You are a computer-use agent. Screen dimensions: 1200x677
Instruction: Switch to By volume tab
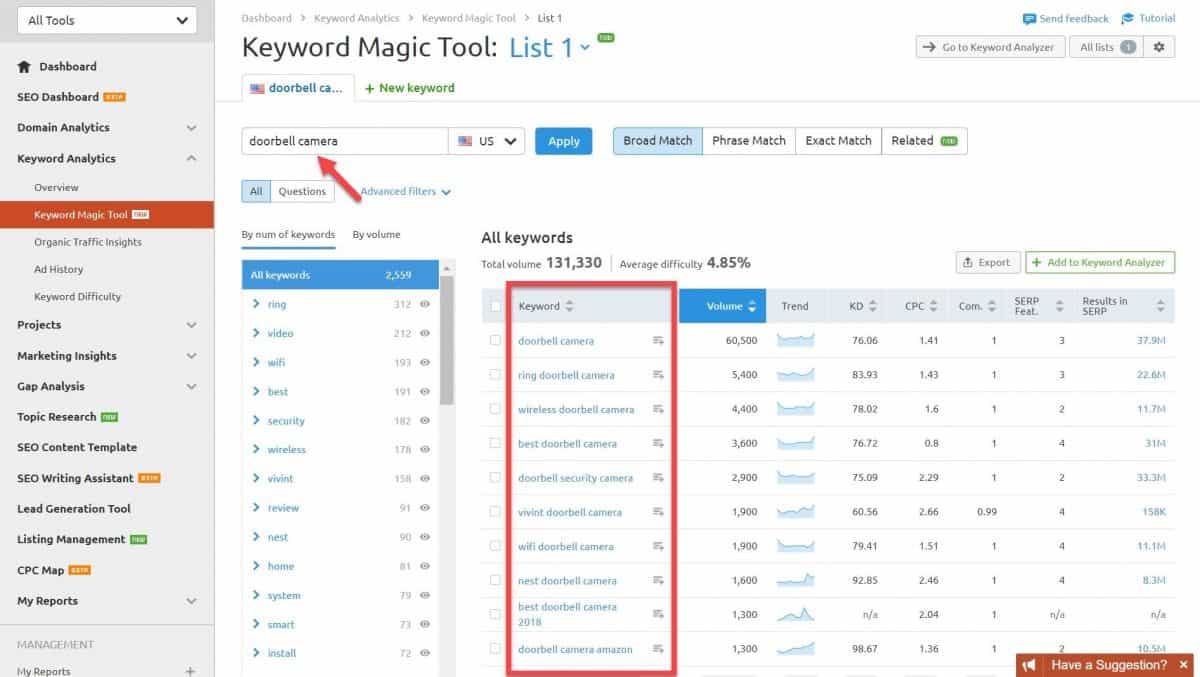(376, 235)
